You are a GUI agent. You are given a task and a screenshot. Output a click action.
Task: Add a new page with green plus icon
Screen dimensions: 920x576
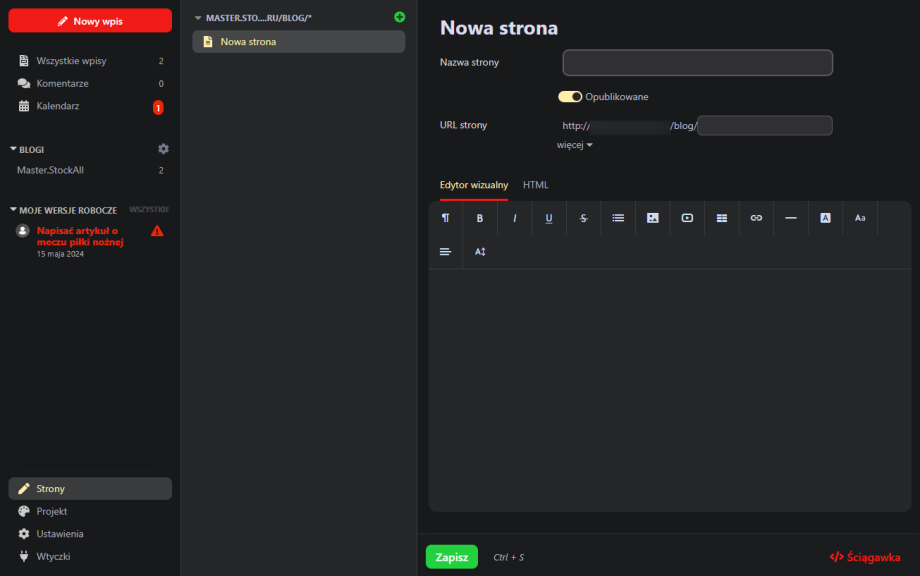click(x=400, y=17)
